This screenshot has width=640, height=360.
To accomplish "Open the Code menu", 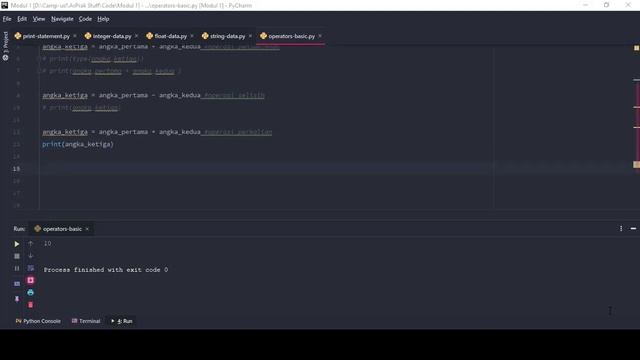I will tap(85, 19).
